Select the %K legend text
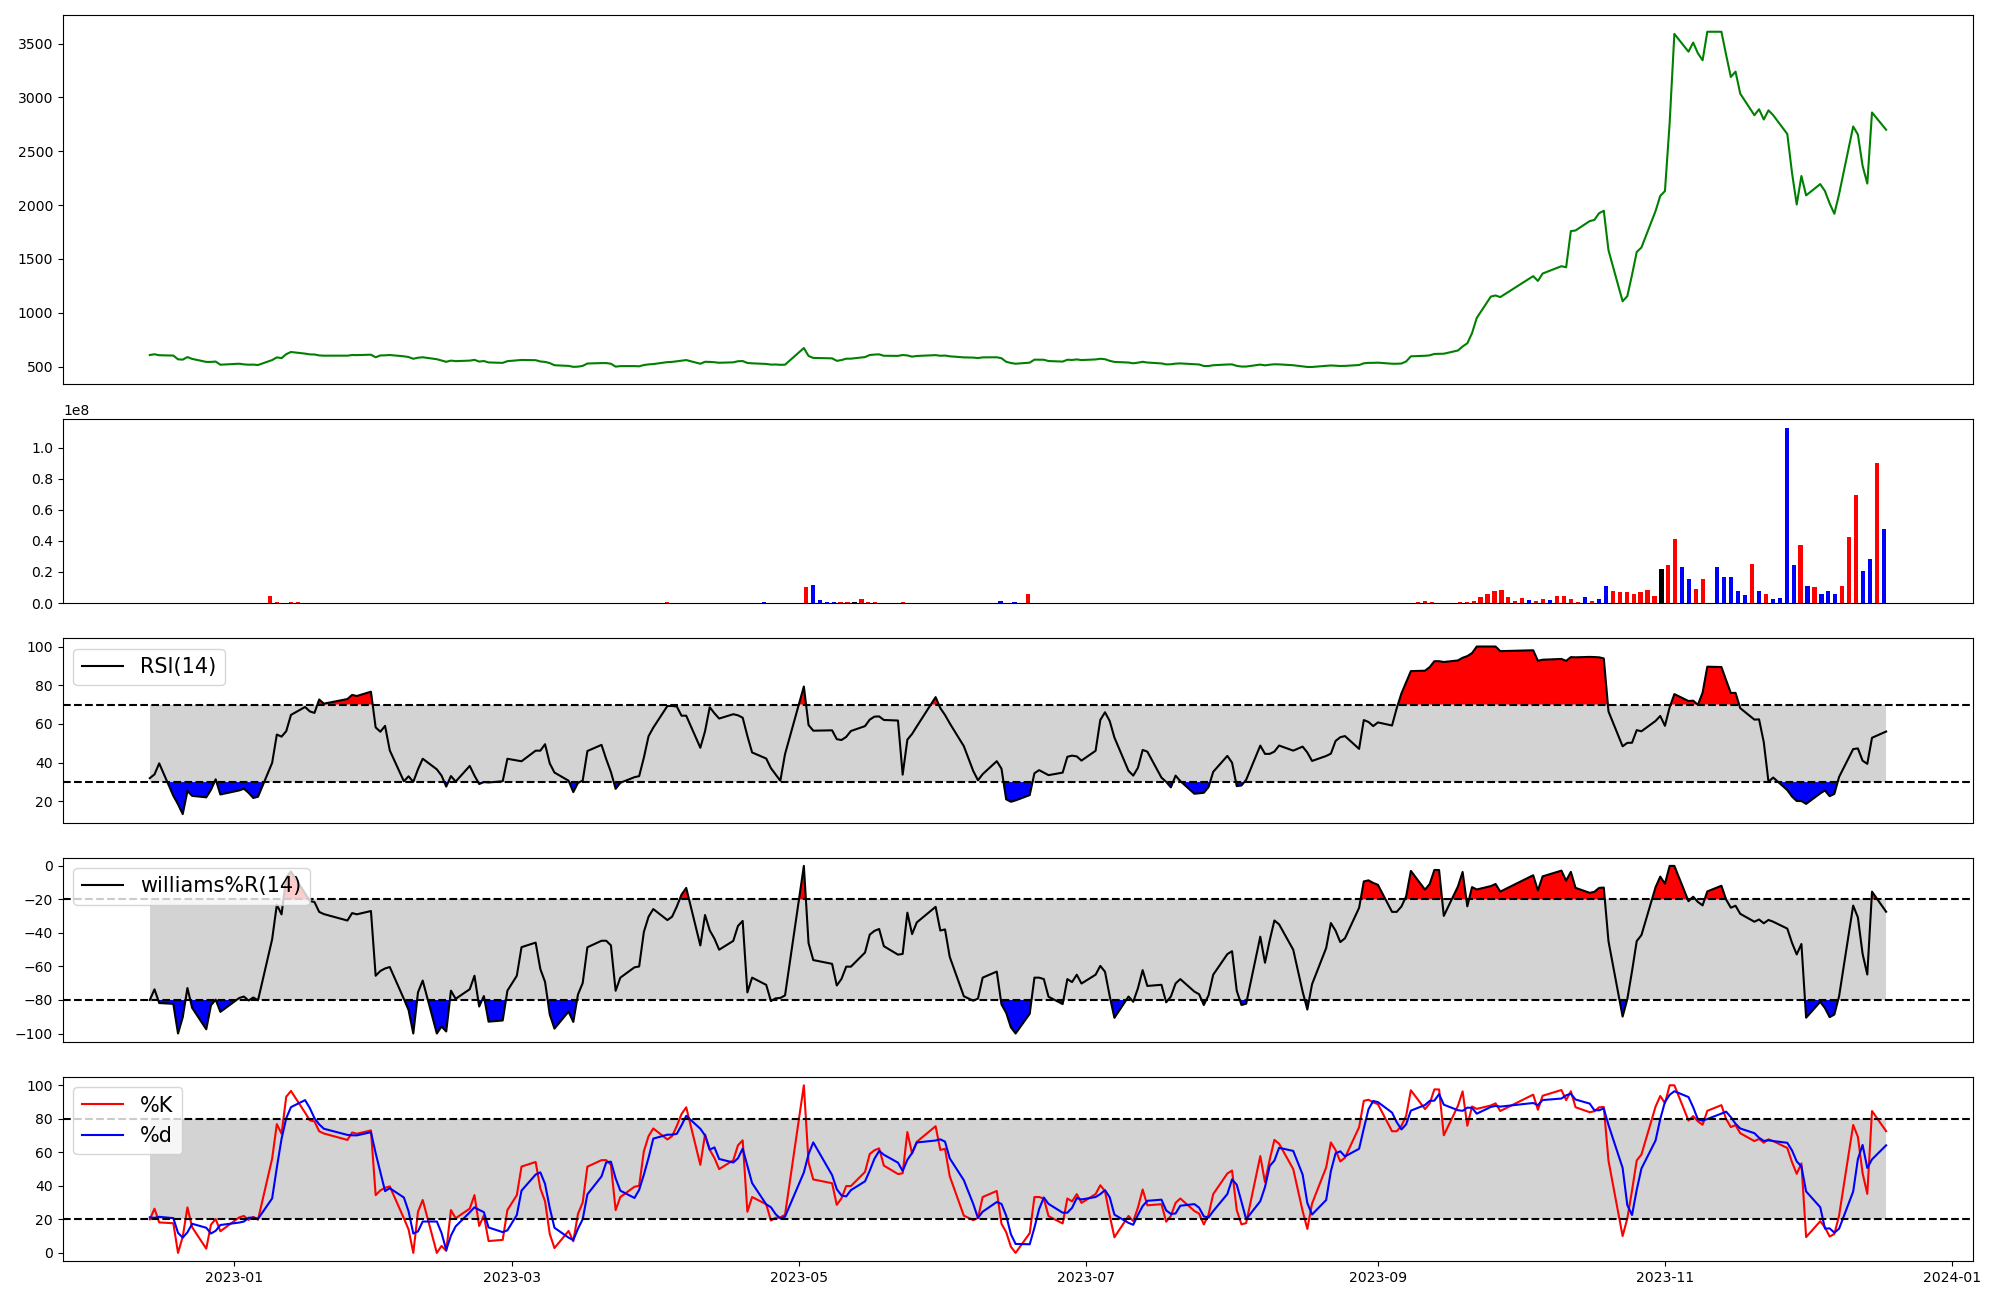 (156, 1105)
